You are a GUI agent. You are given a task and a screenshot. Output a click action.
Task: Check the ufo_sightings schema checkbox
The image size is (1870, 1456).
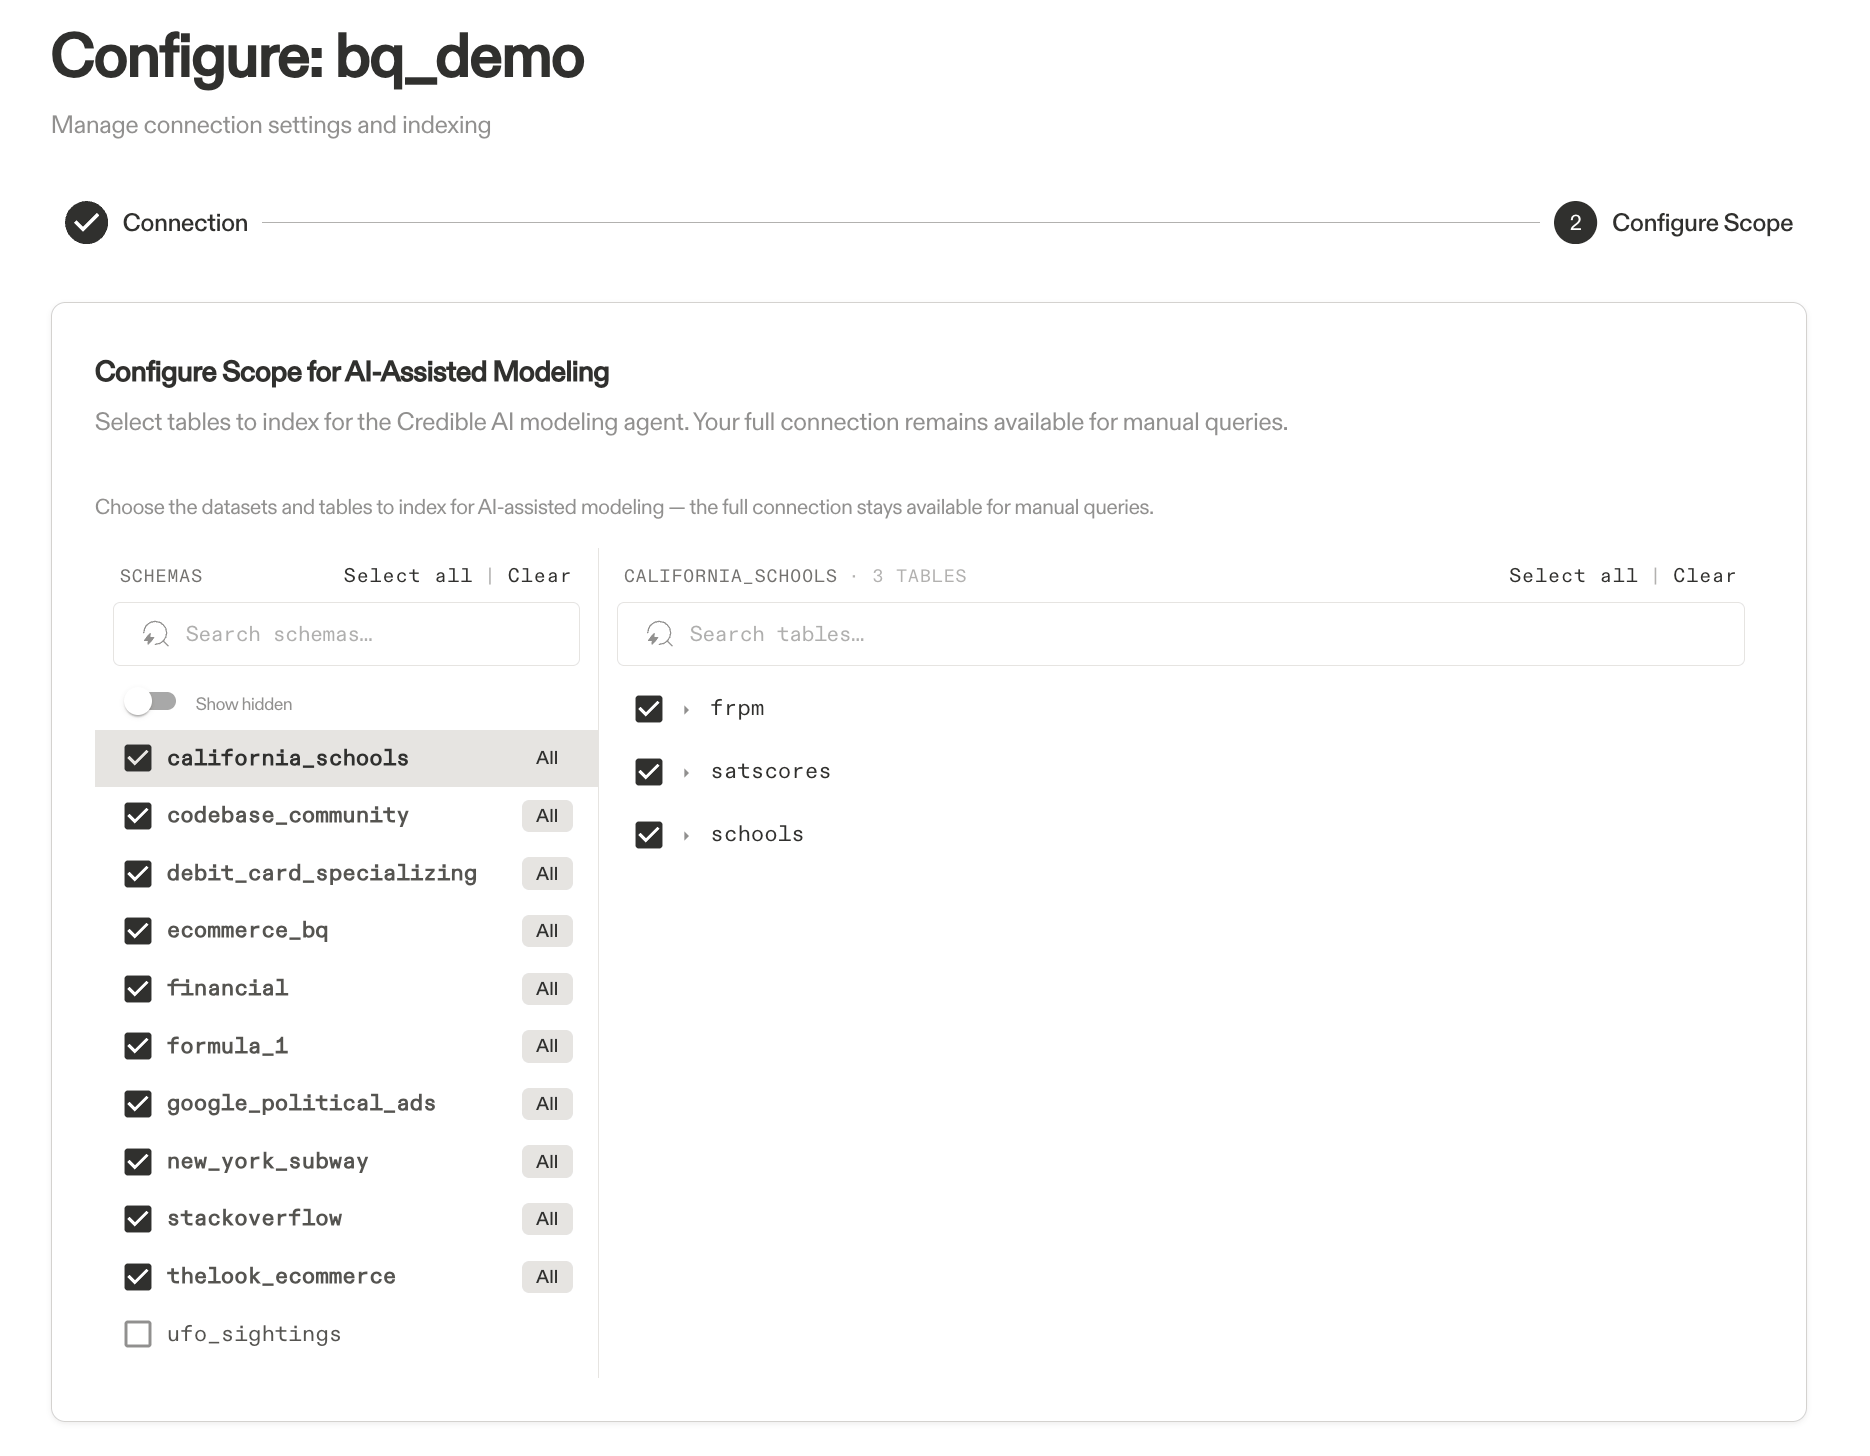(x=138, y=1334)
